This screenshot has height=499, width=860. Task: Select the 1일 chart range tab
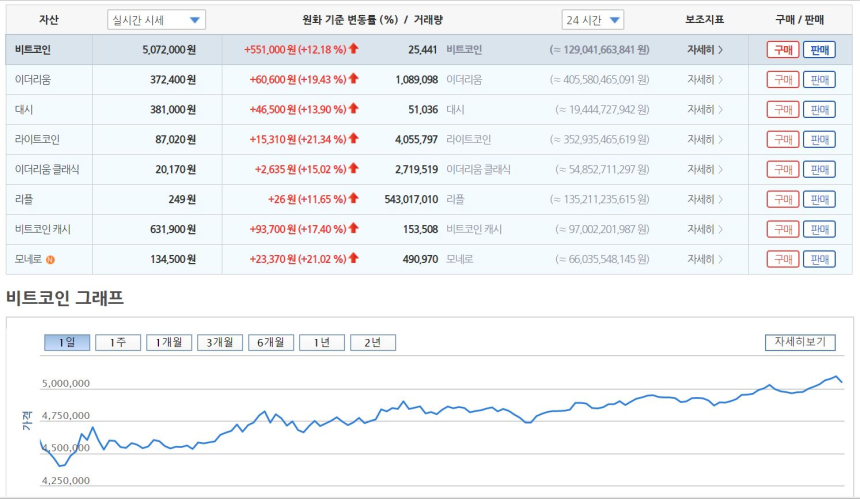tap(67, 343)
